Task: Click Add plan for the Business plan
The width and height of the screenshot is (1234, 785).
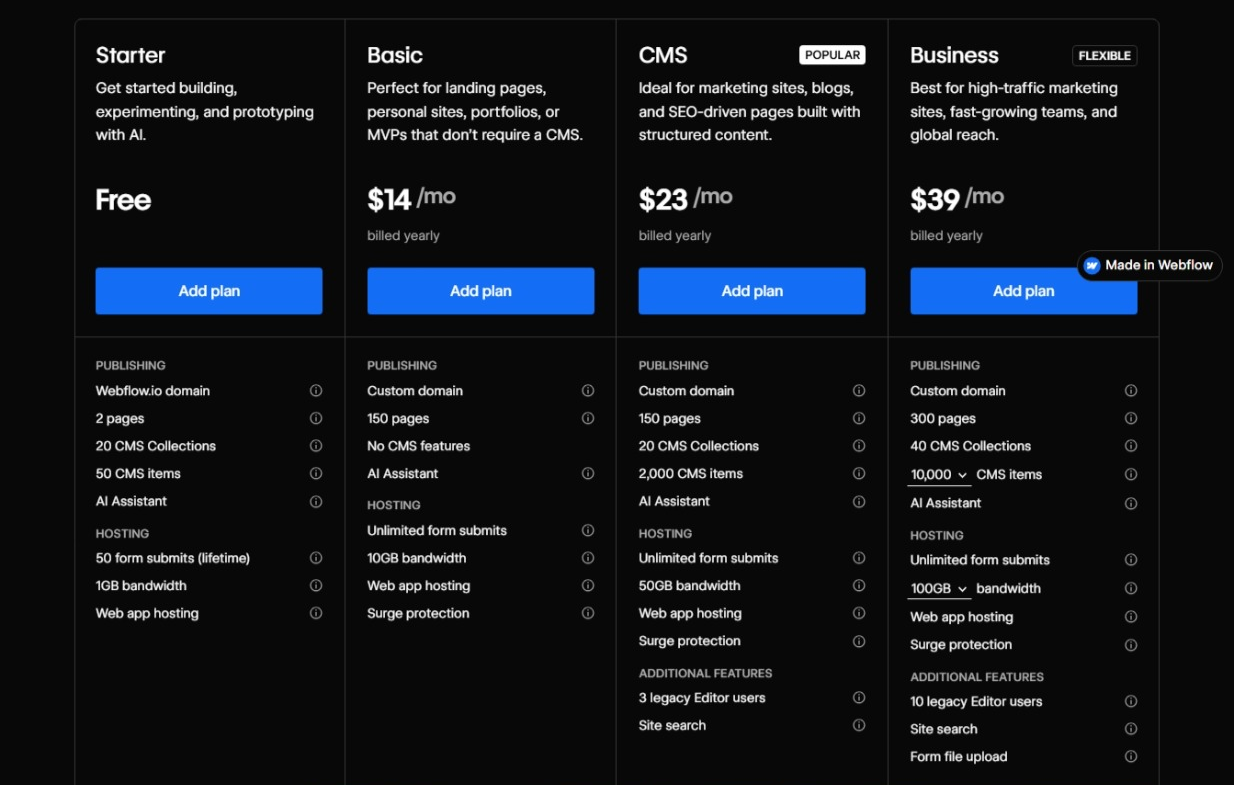Action: click(x=1023, y=290)
